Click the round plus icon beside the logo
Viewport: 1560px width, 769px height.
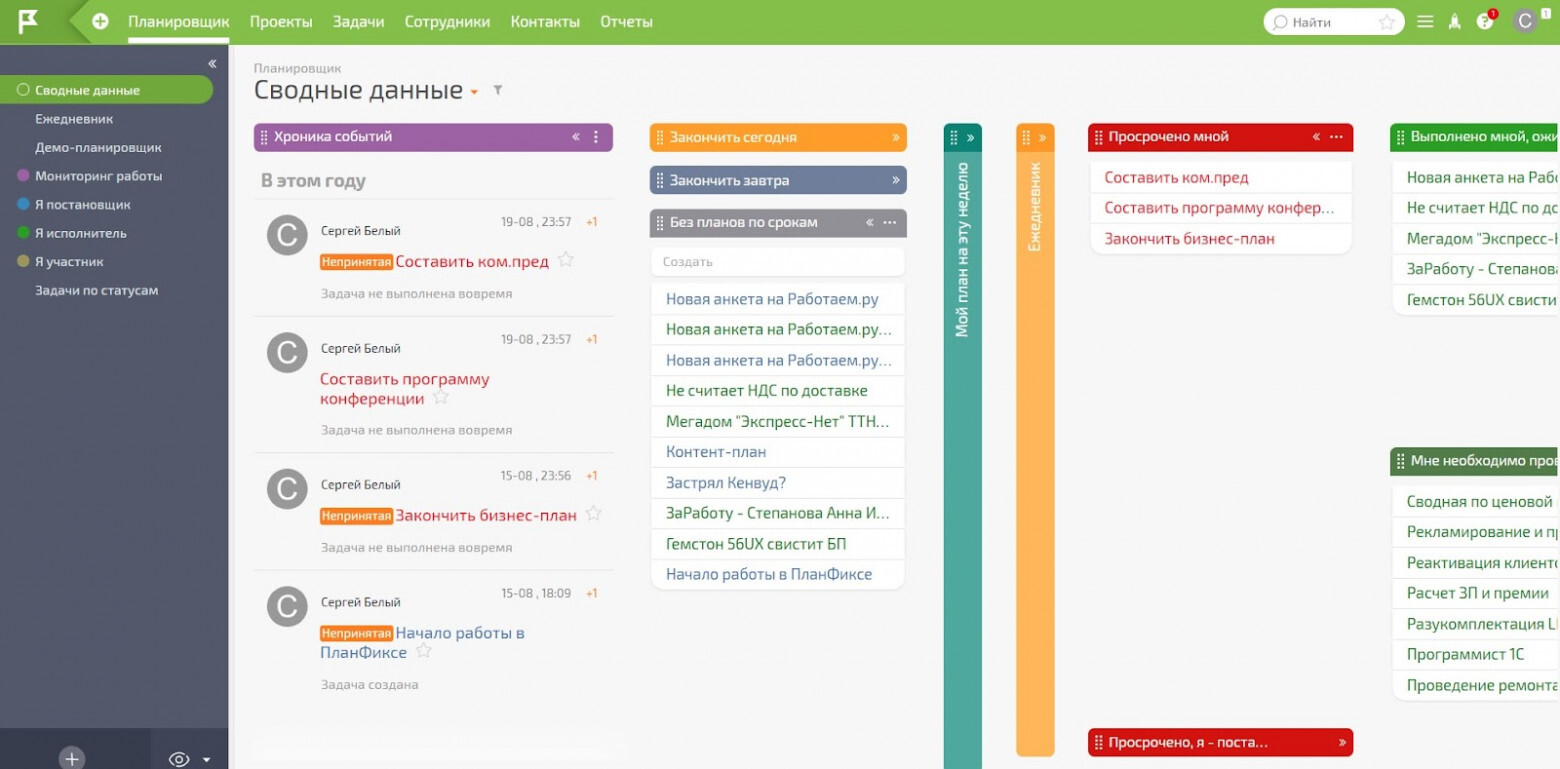click(x=100, y=21)
